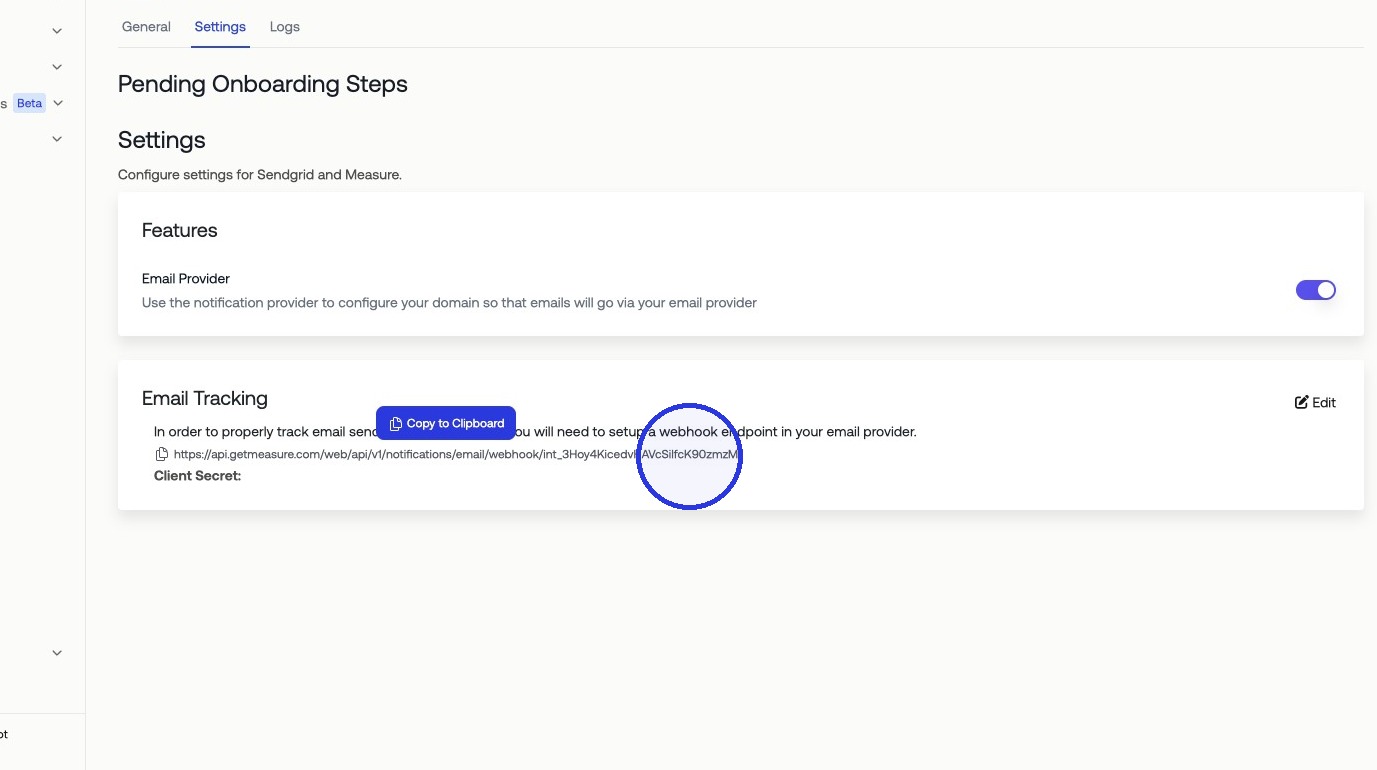Click the Email Provider feature title
Viewport: 1377px width, 770px height.
(x=186, y=279)
